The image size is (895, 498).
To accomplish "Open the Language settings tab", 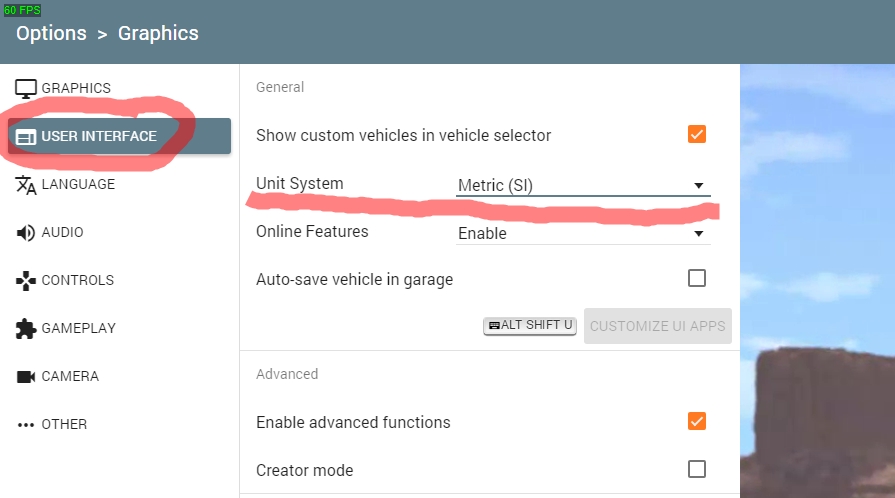I will tap(78, 184).
